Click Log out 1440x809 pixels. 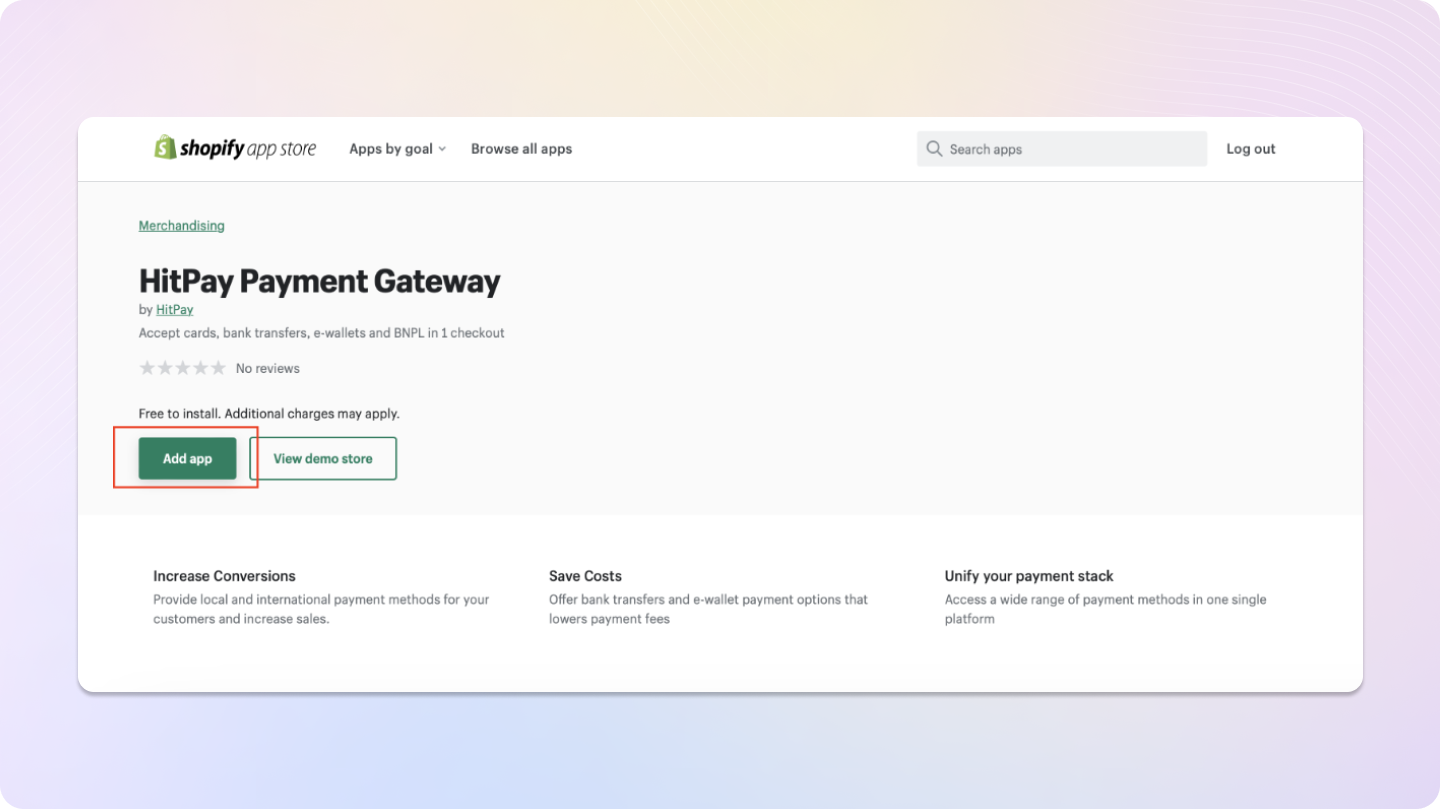point(1251,149)
